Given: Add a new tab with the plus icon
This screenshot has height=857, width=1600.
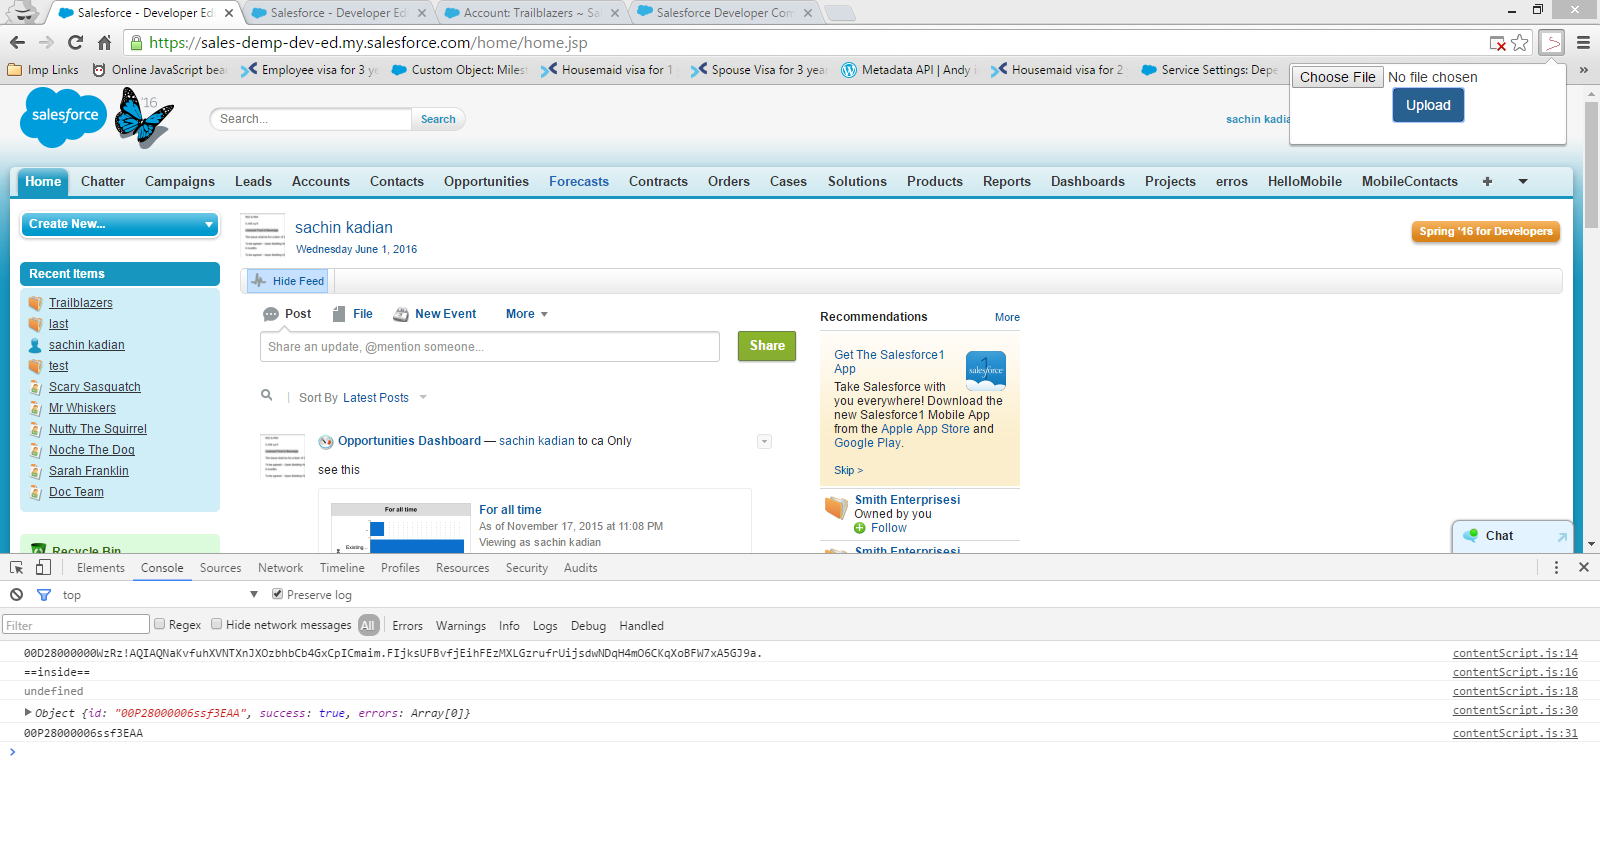Looking at the screenshot, I should pyautogui.click(x=1487, y=181).
